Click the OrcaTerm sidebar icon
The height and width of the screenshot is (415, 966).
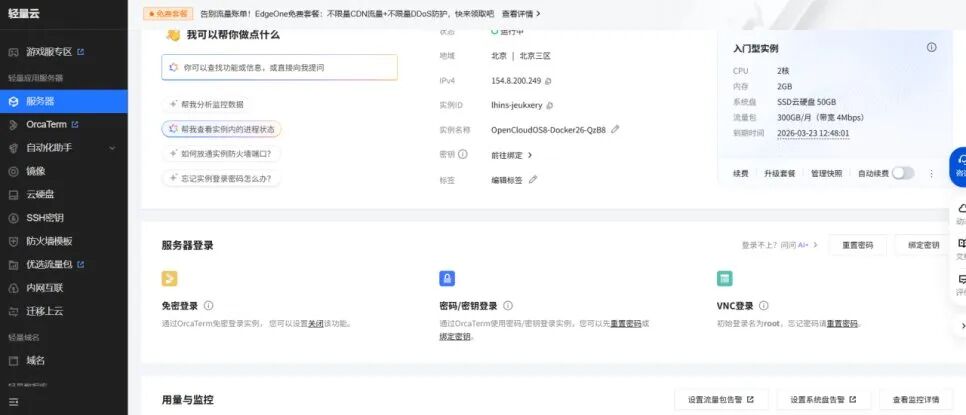[x=14, y=124]
